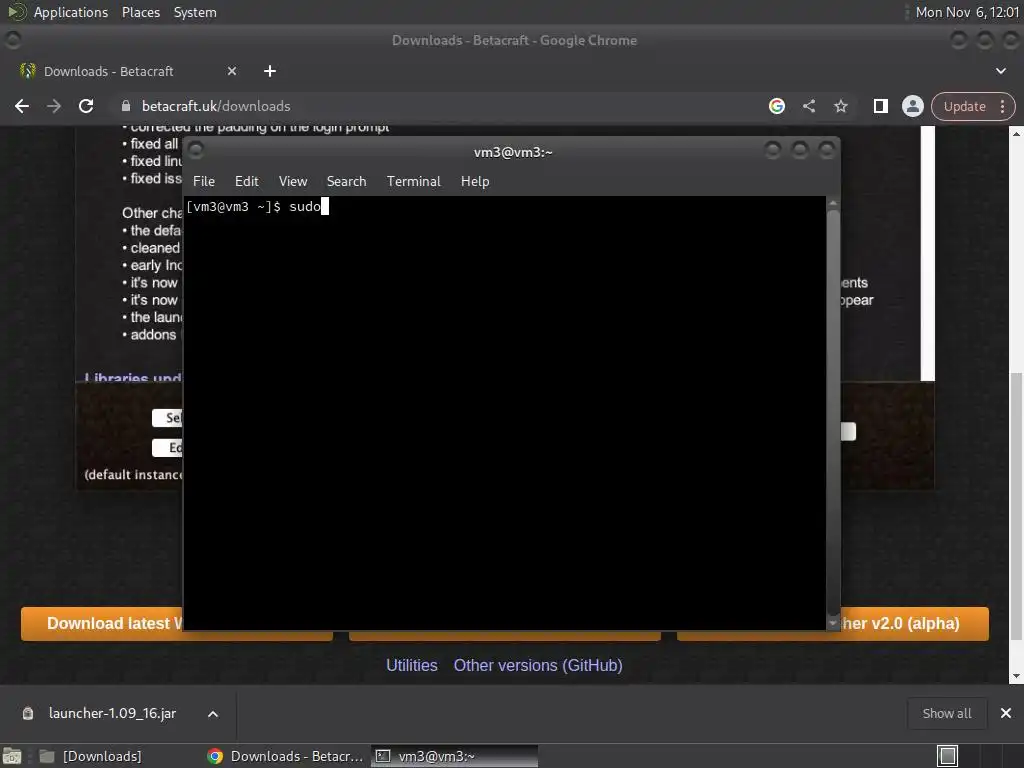Click the terminal window menu button
This screenshot has height=768, width=1024.
(195, 151)
